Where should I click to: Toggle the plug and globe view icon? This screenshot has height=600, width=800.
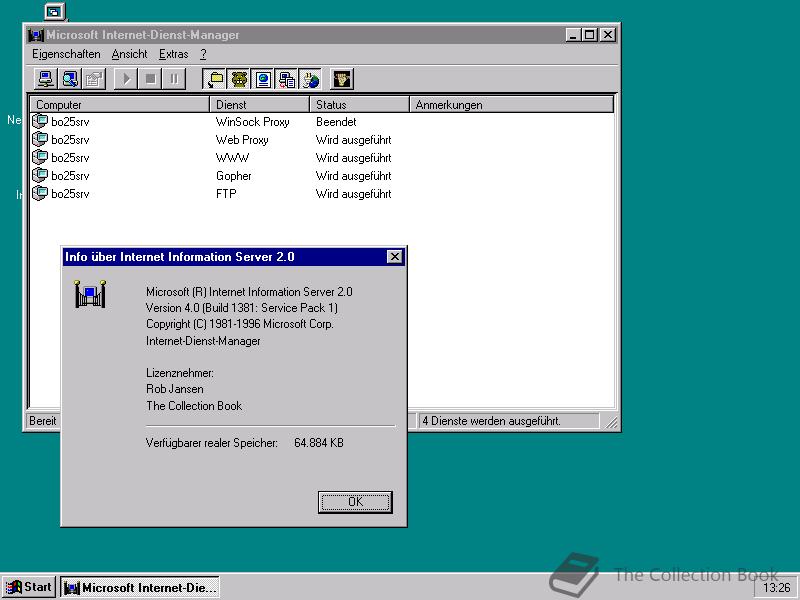click(311, 79)
